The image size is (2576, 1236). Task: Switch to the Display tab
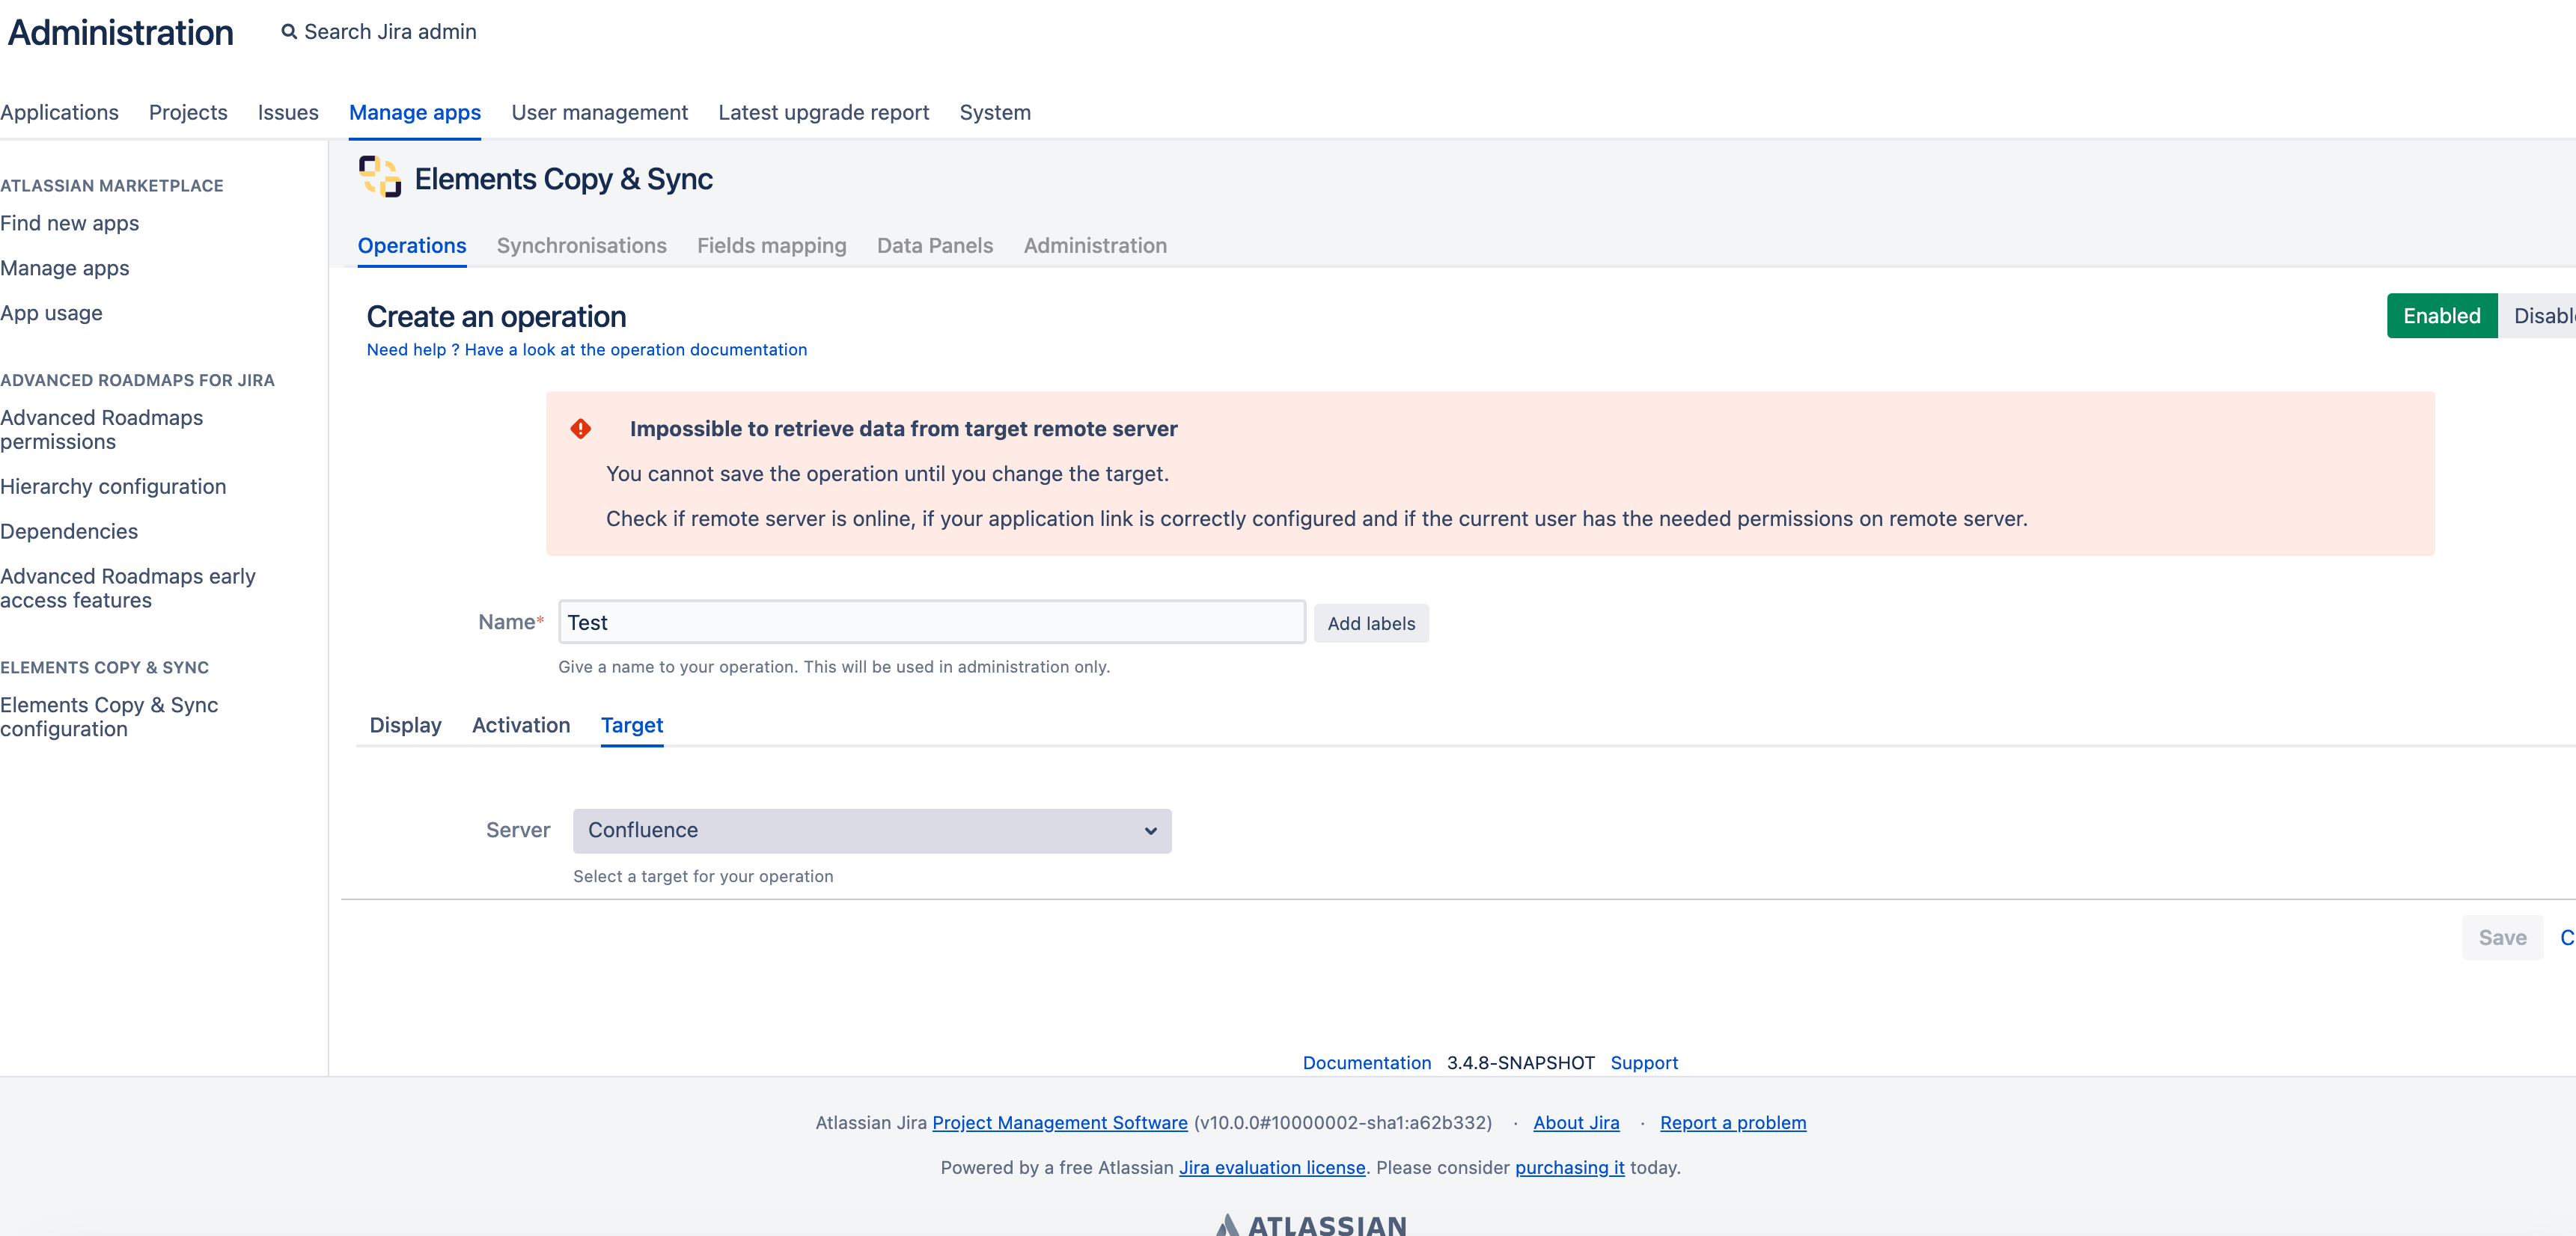tap(405, 725)
